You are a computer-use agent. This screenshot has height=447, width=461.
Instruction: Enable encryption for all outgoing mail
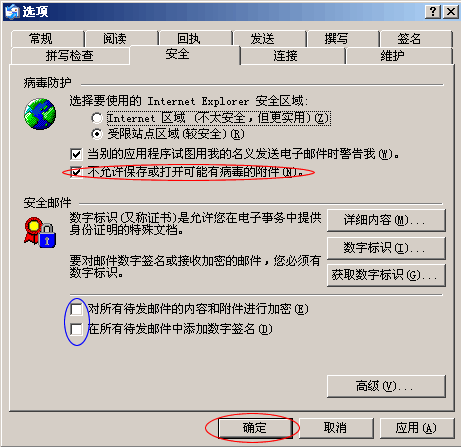[76, 309]
